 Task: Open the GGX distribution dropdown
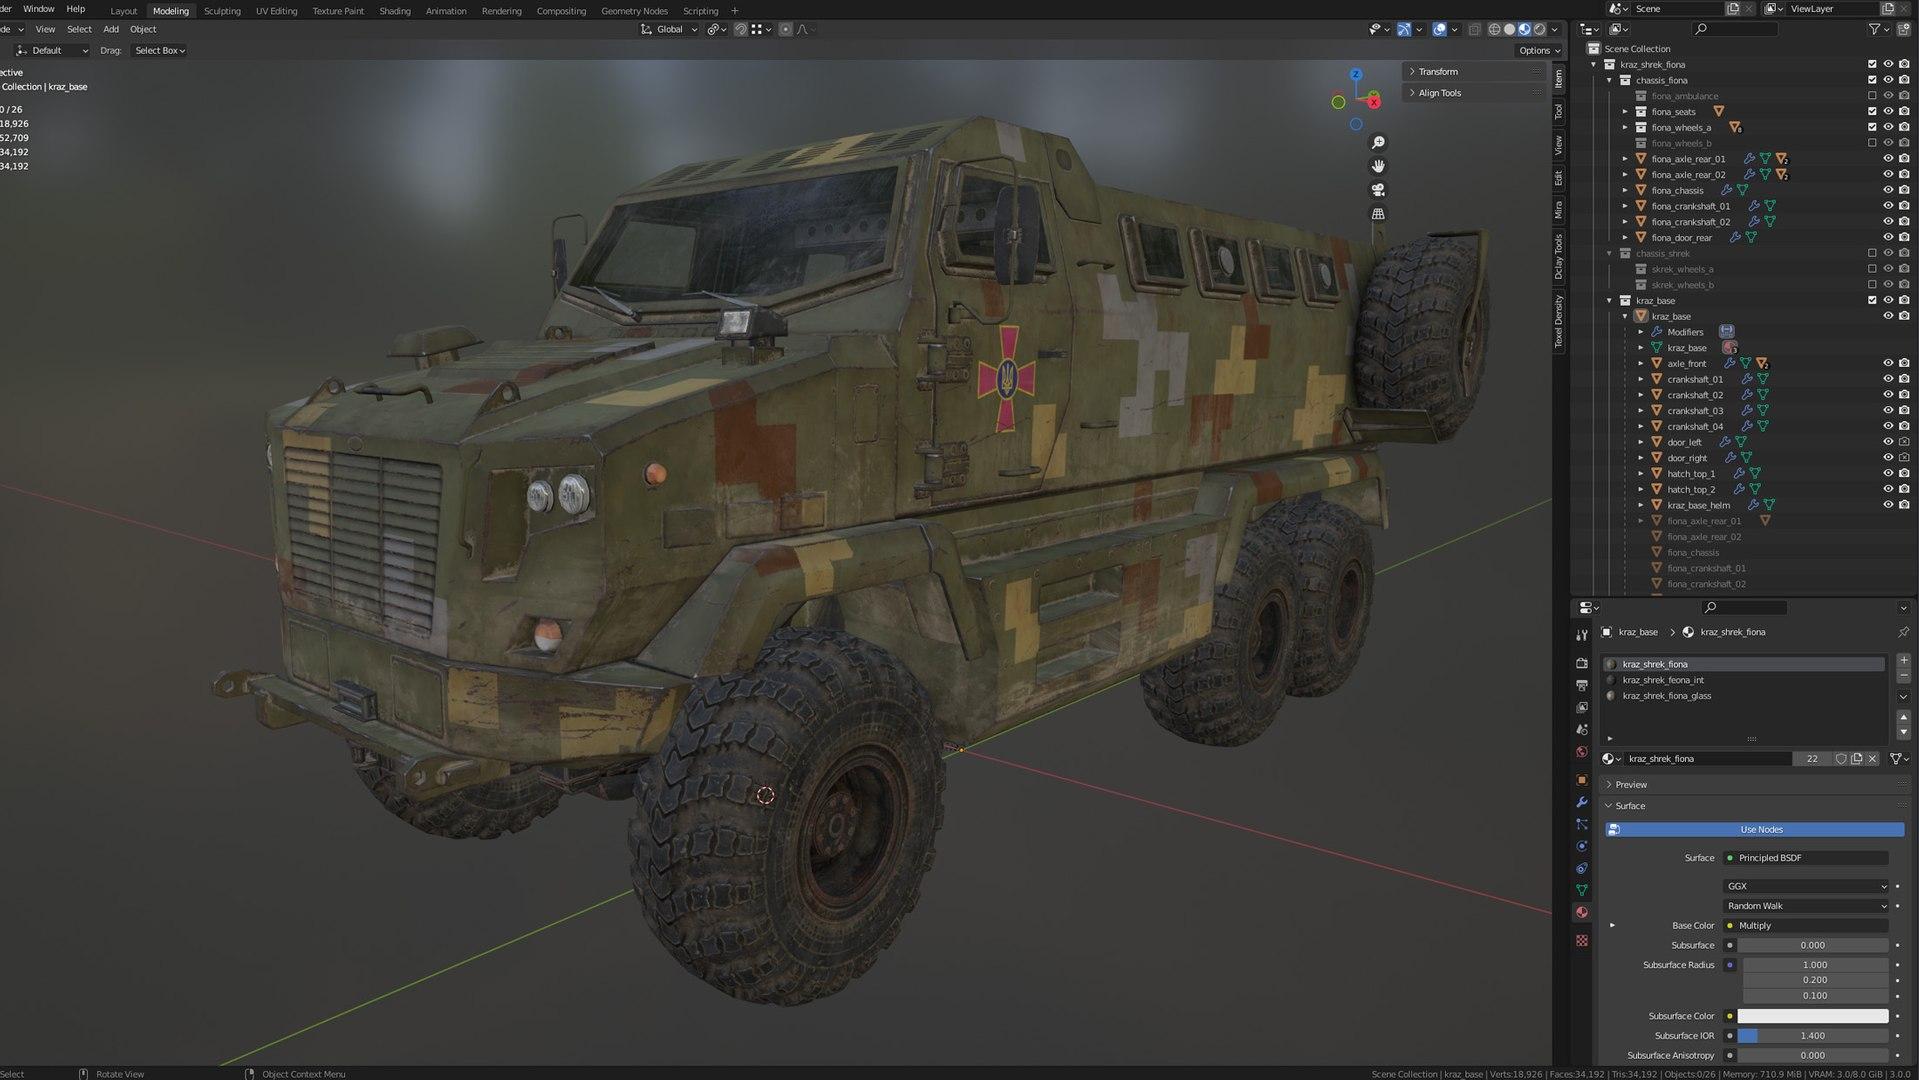click(x=1806, y=886)
